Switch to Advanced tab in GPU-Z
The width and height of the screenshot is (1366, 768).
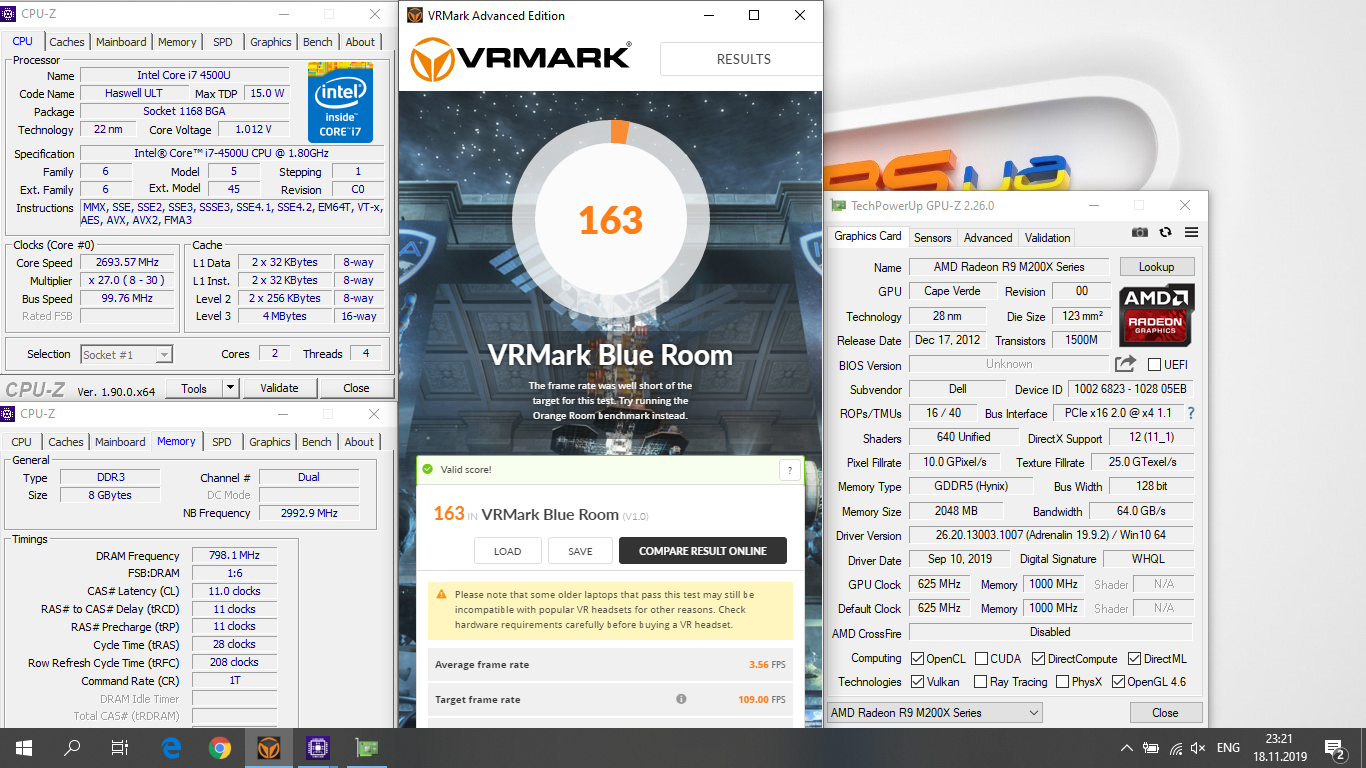[988, 238]
